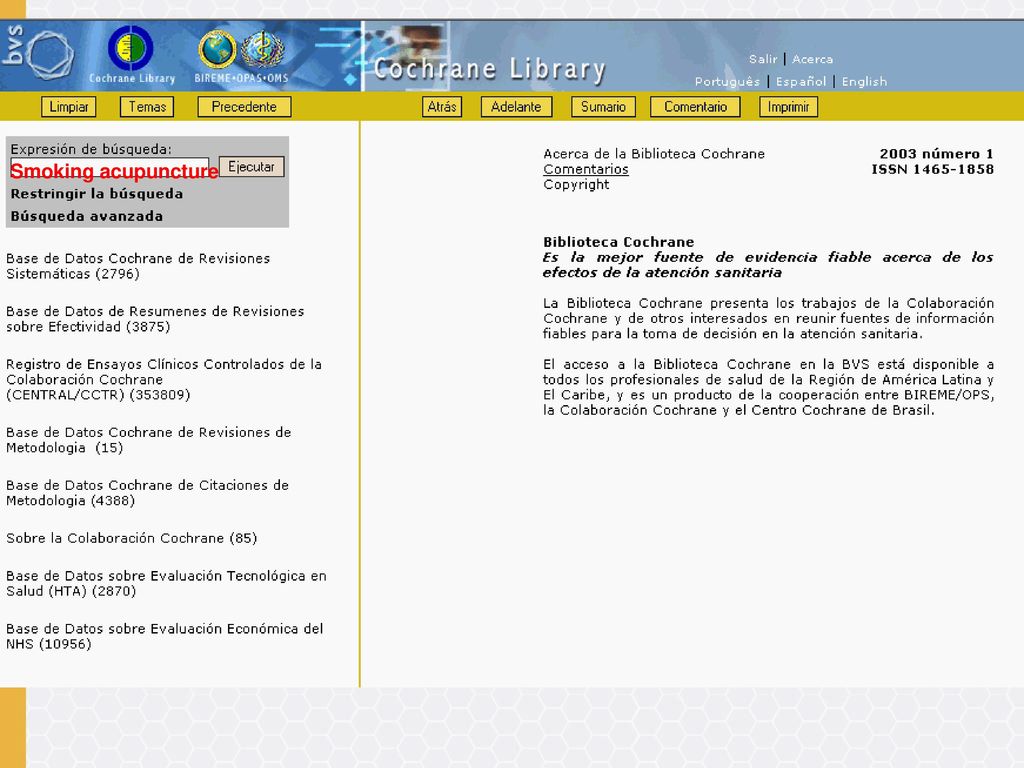Click the 'BIREME•OPAS•OMS' caption
This screenshot has width=1024, height=768.
coord(241,78)
